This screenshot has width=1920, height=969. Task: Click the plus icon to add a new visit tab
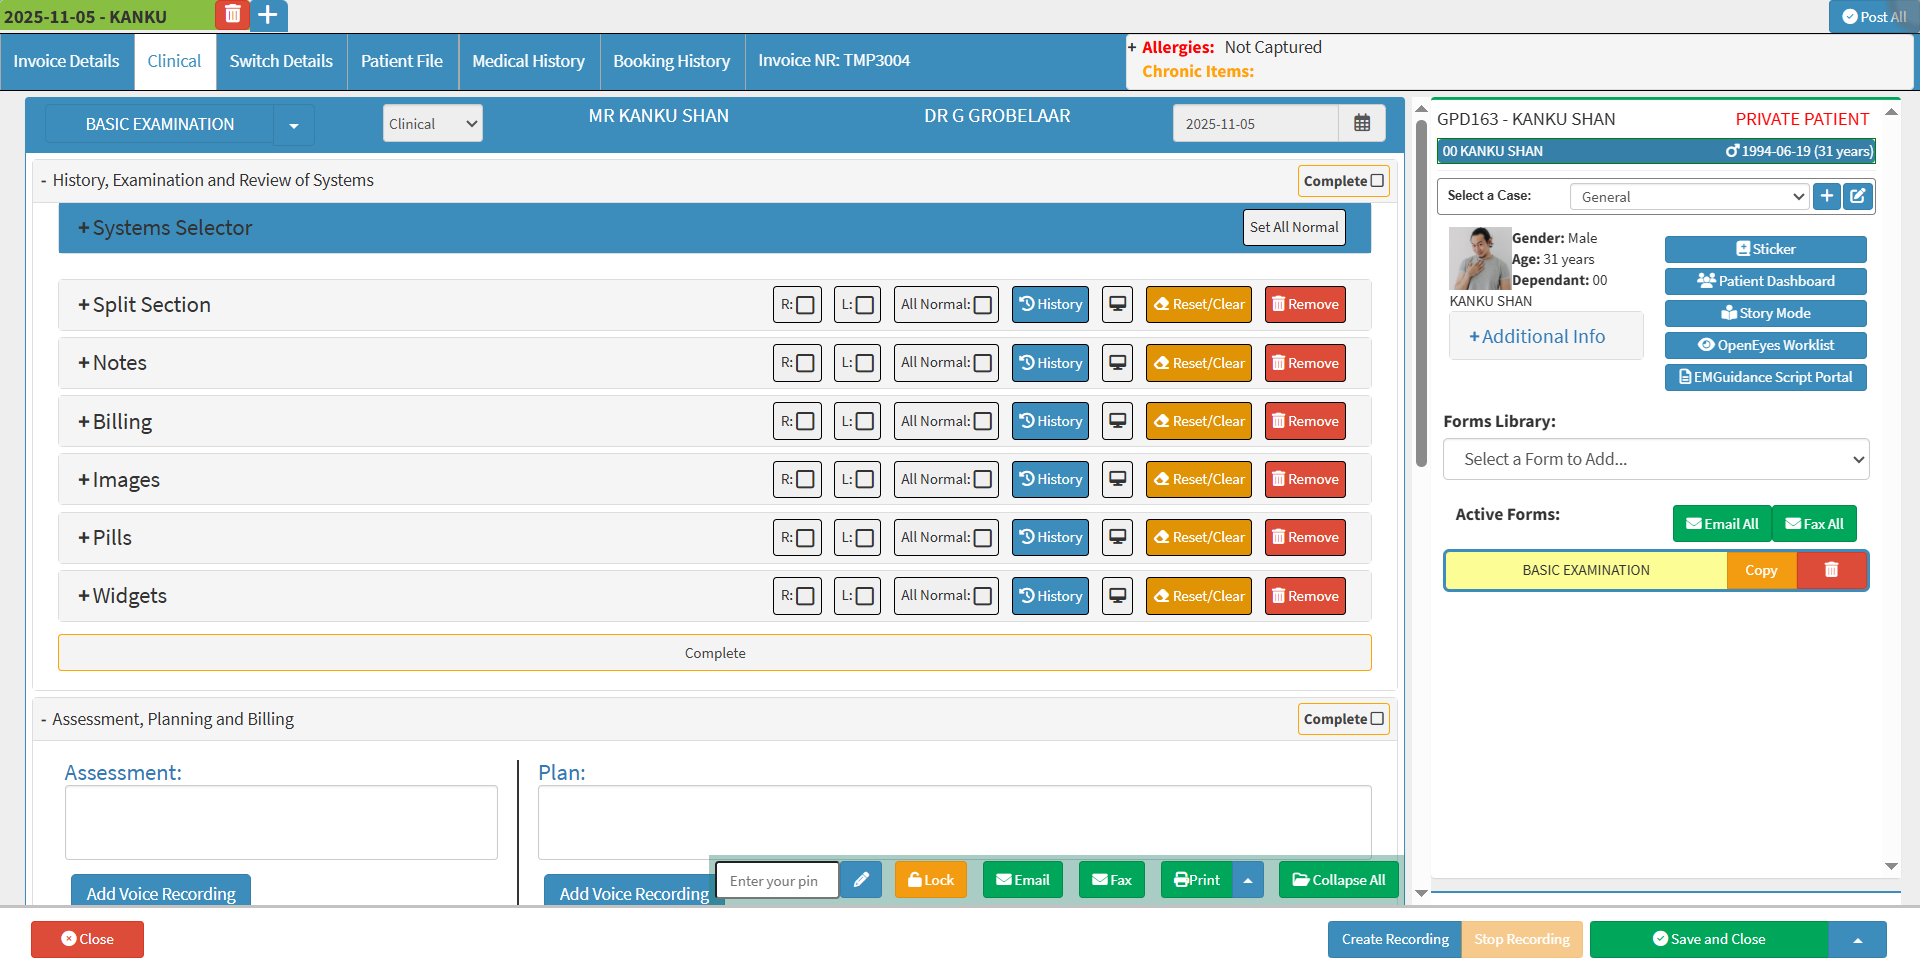tap(268, 15)
